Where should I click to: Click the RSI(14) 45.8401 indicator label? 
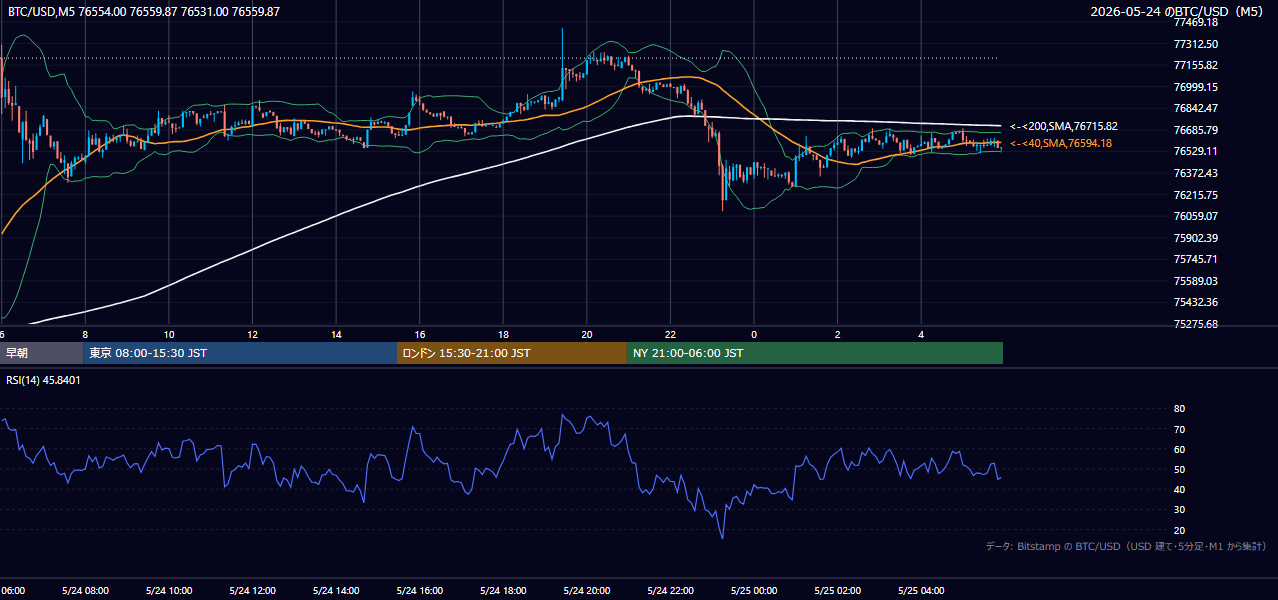pyautogui.click(x=43, y=380)
